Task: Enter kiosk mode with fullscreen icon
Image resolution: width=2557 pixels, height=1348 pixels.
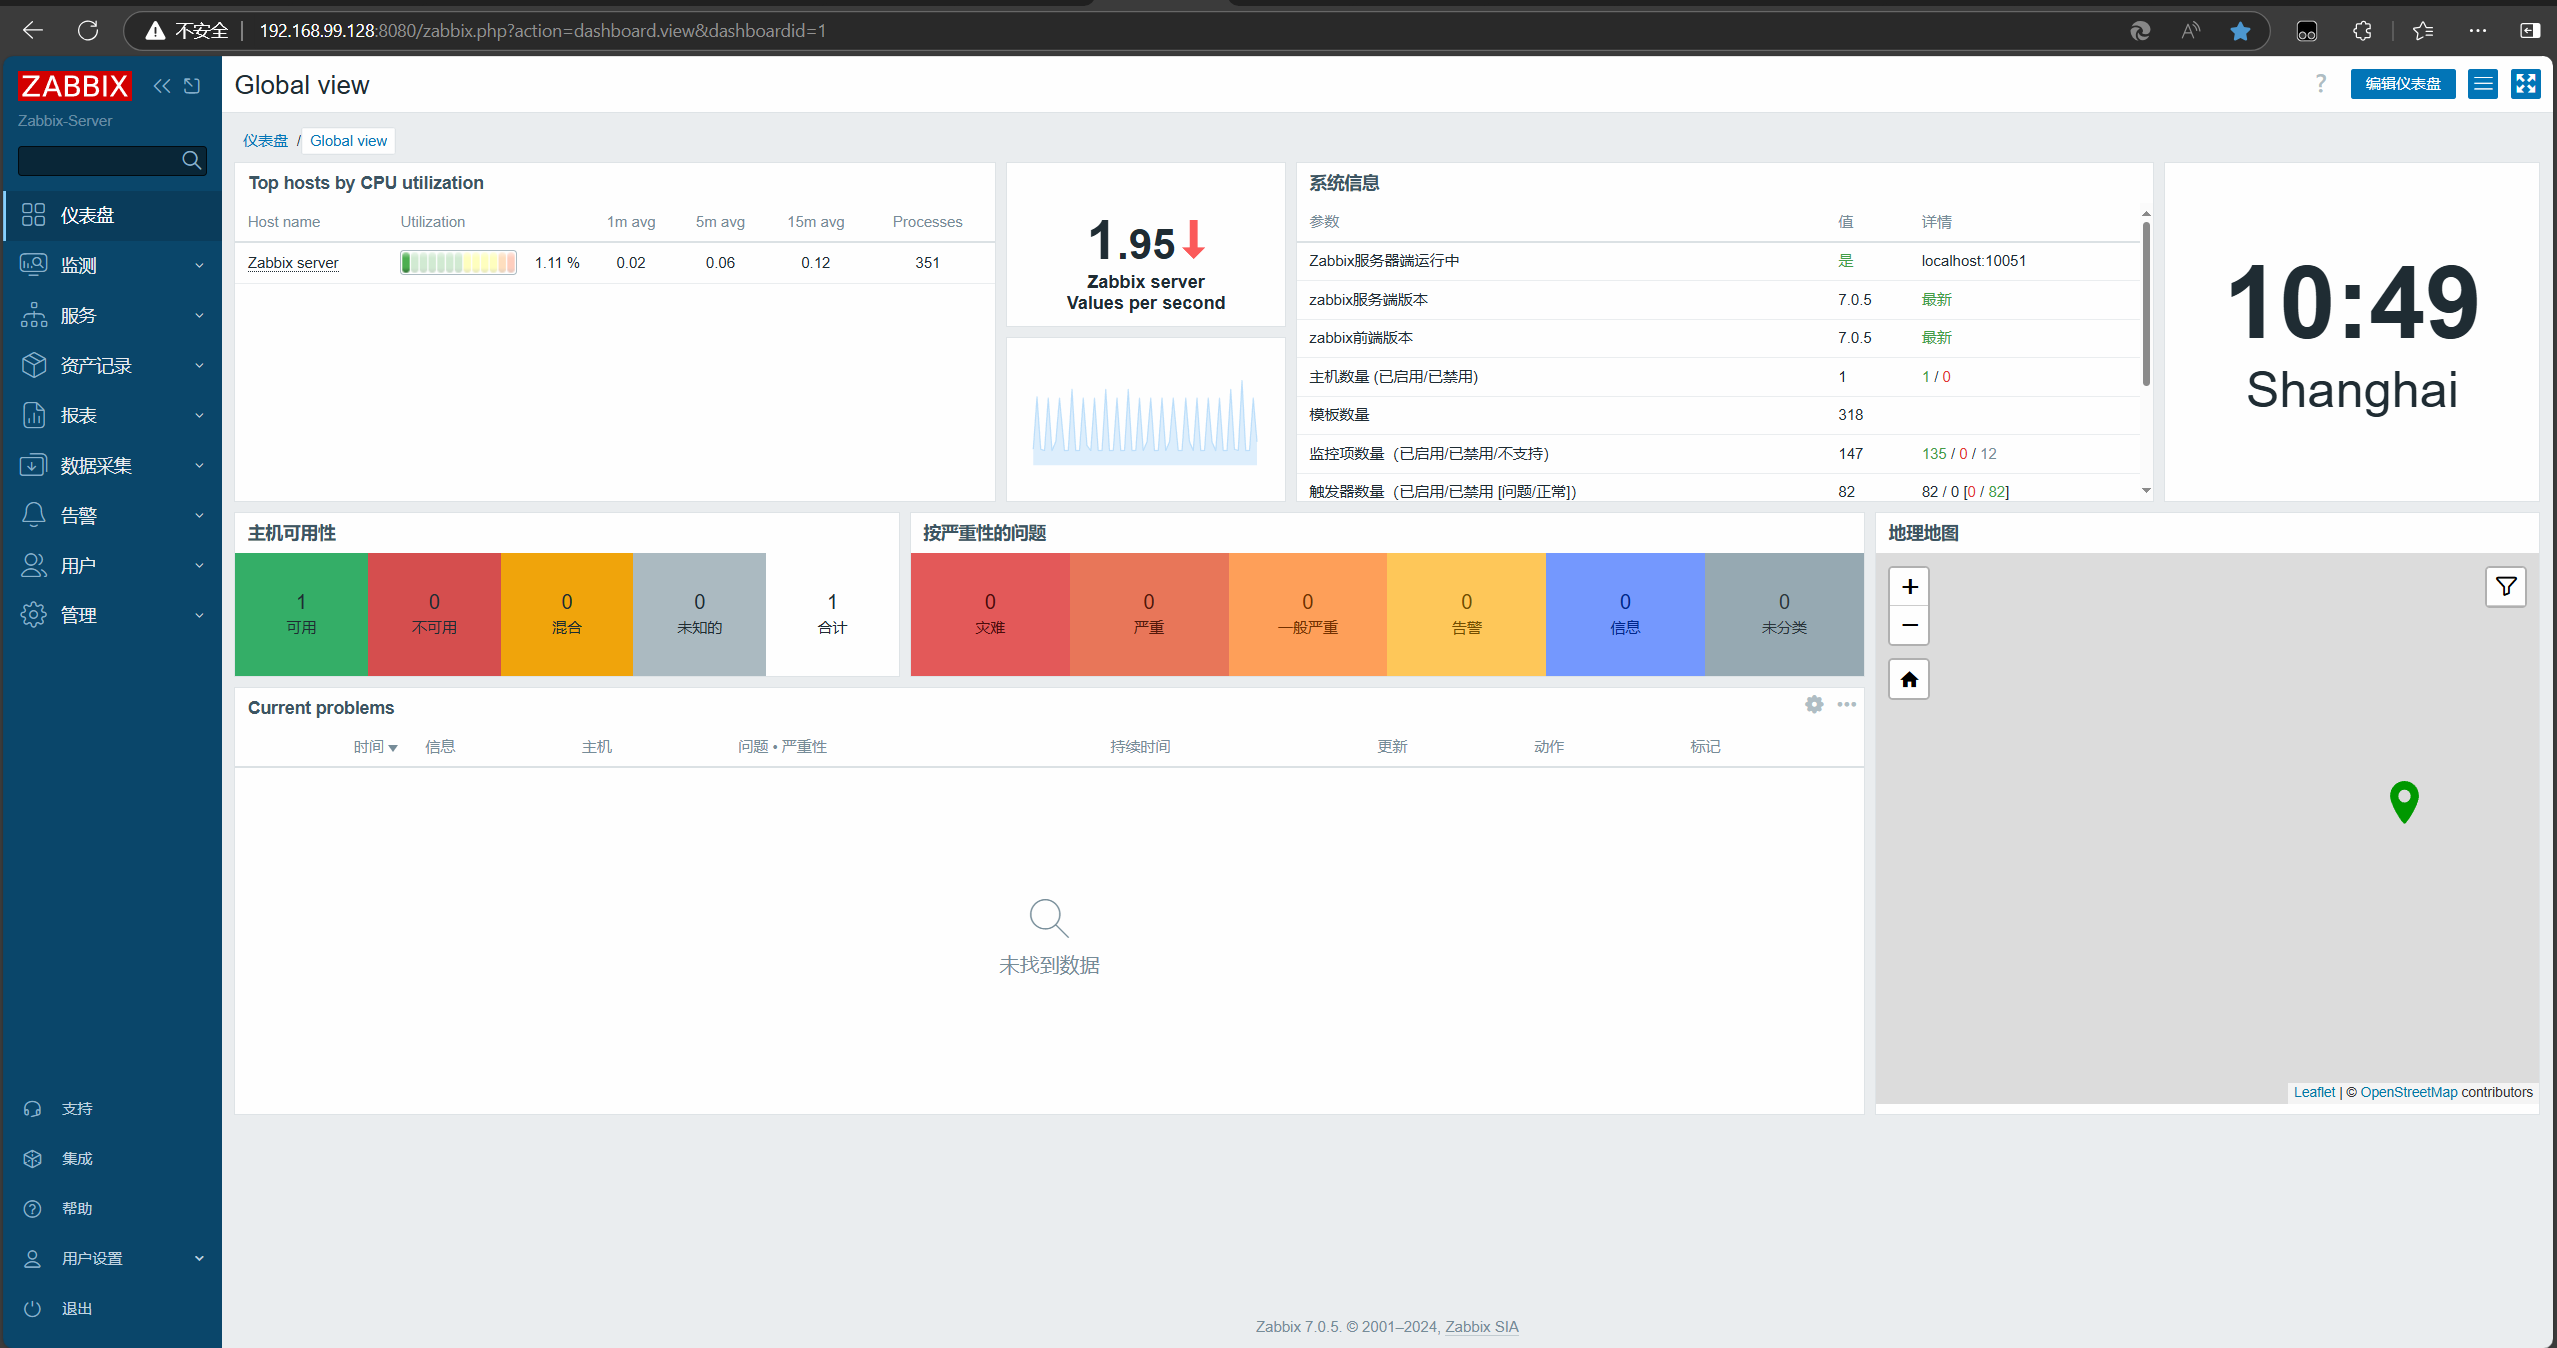Action: [x=2526, y=84]
